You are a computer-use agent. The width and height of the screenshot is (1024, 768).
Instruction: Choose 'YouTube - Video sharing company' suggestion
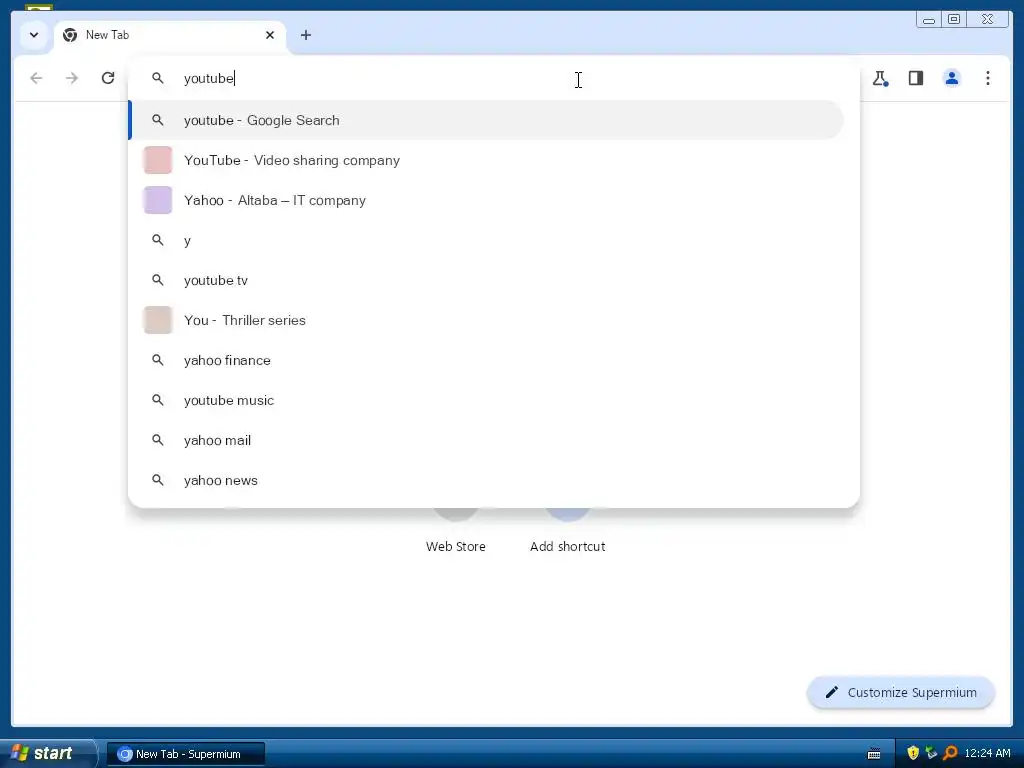click(487, 160)
